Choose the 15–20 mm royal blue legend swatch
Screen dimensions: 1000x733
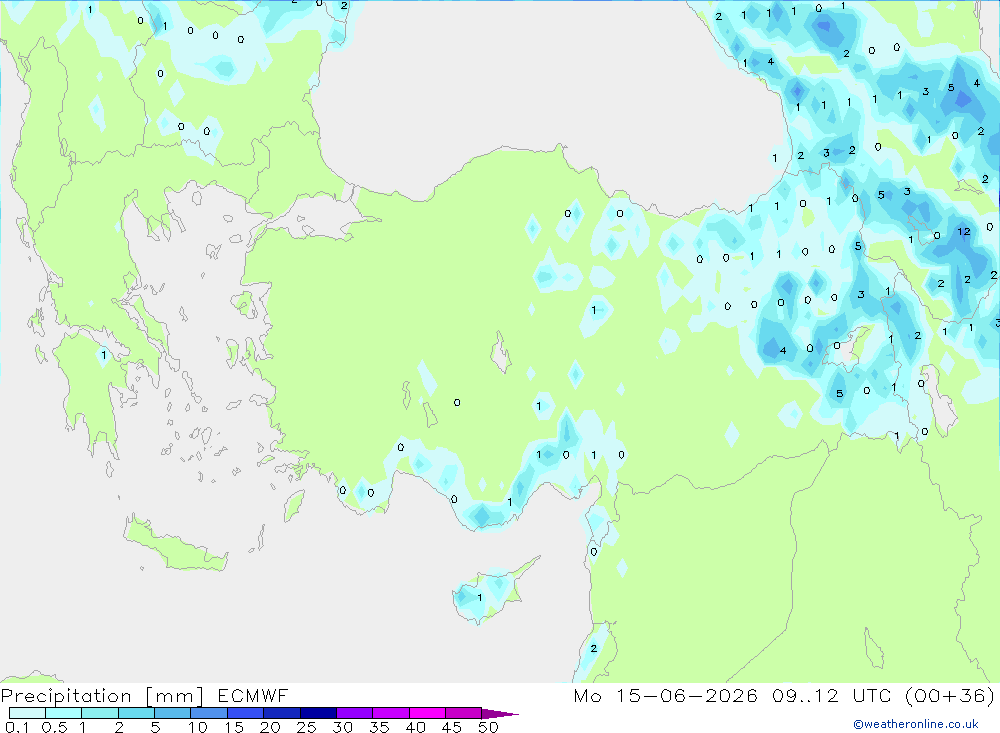pos(245,713)
